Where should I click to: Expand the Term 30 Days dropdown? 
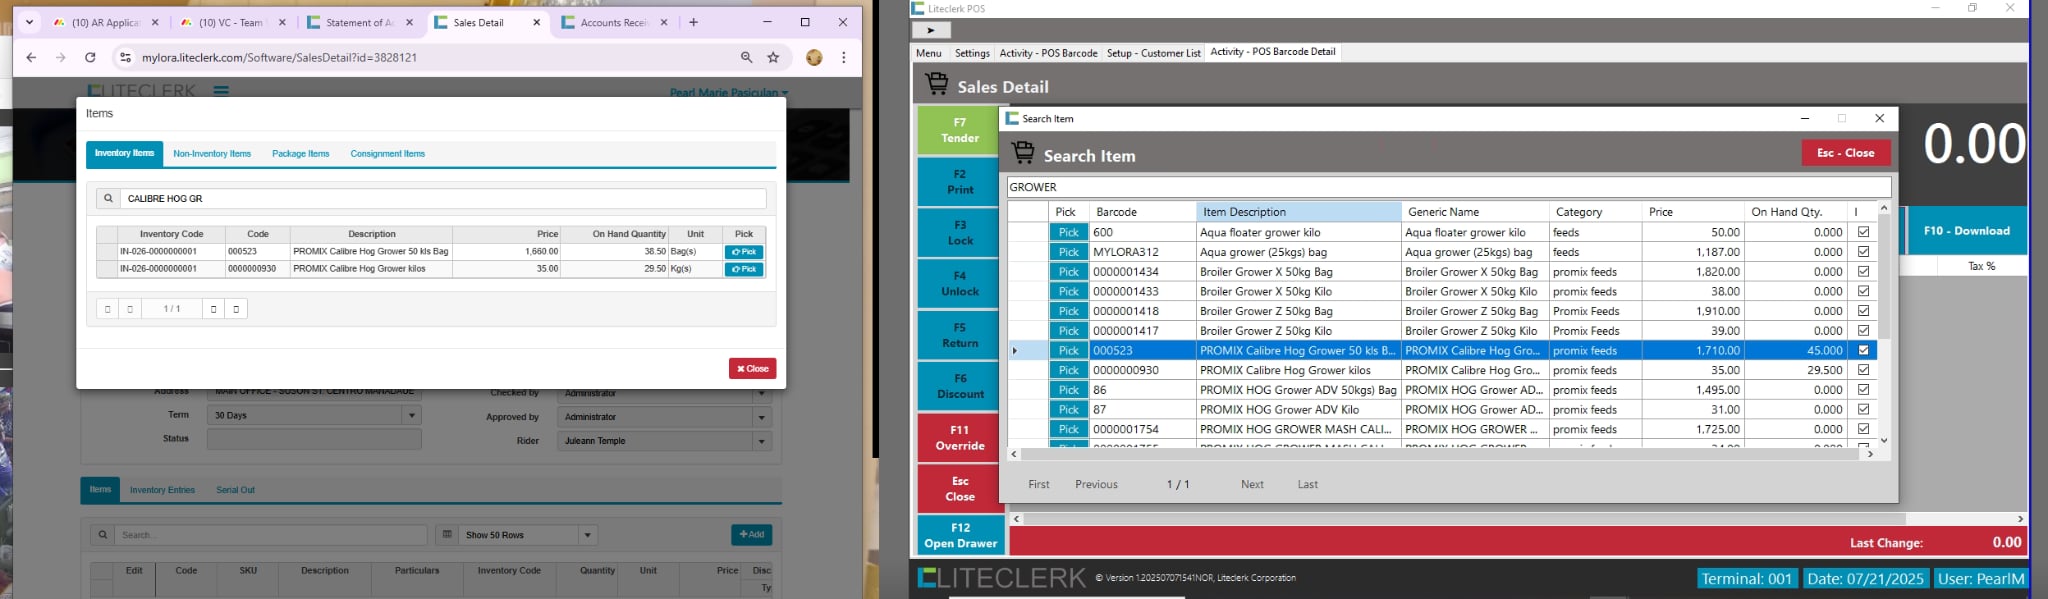point(411,415)
